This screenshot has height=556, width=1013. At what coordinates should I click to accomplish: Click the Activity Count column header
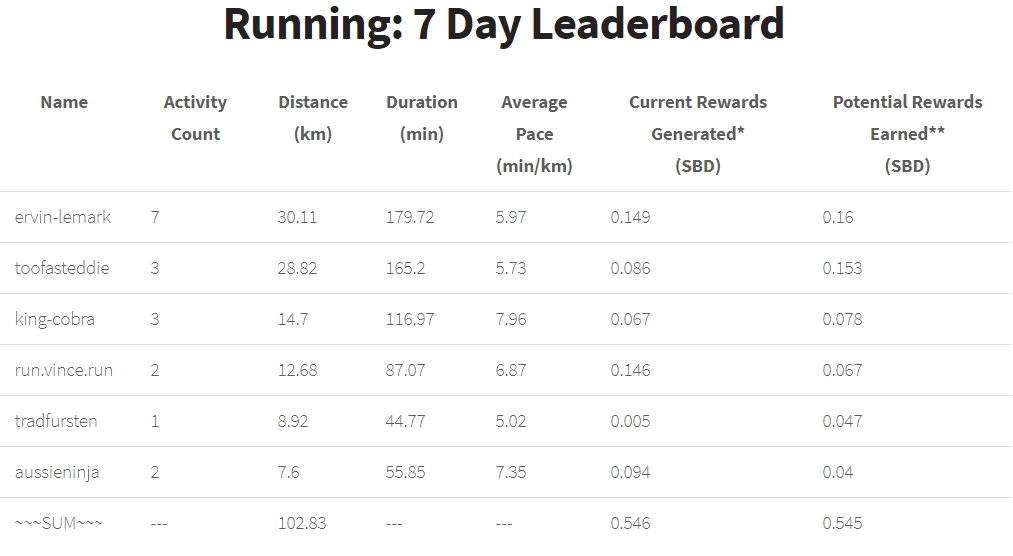(195, 118)
